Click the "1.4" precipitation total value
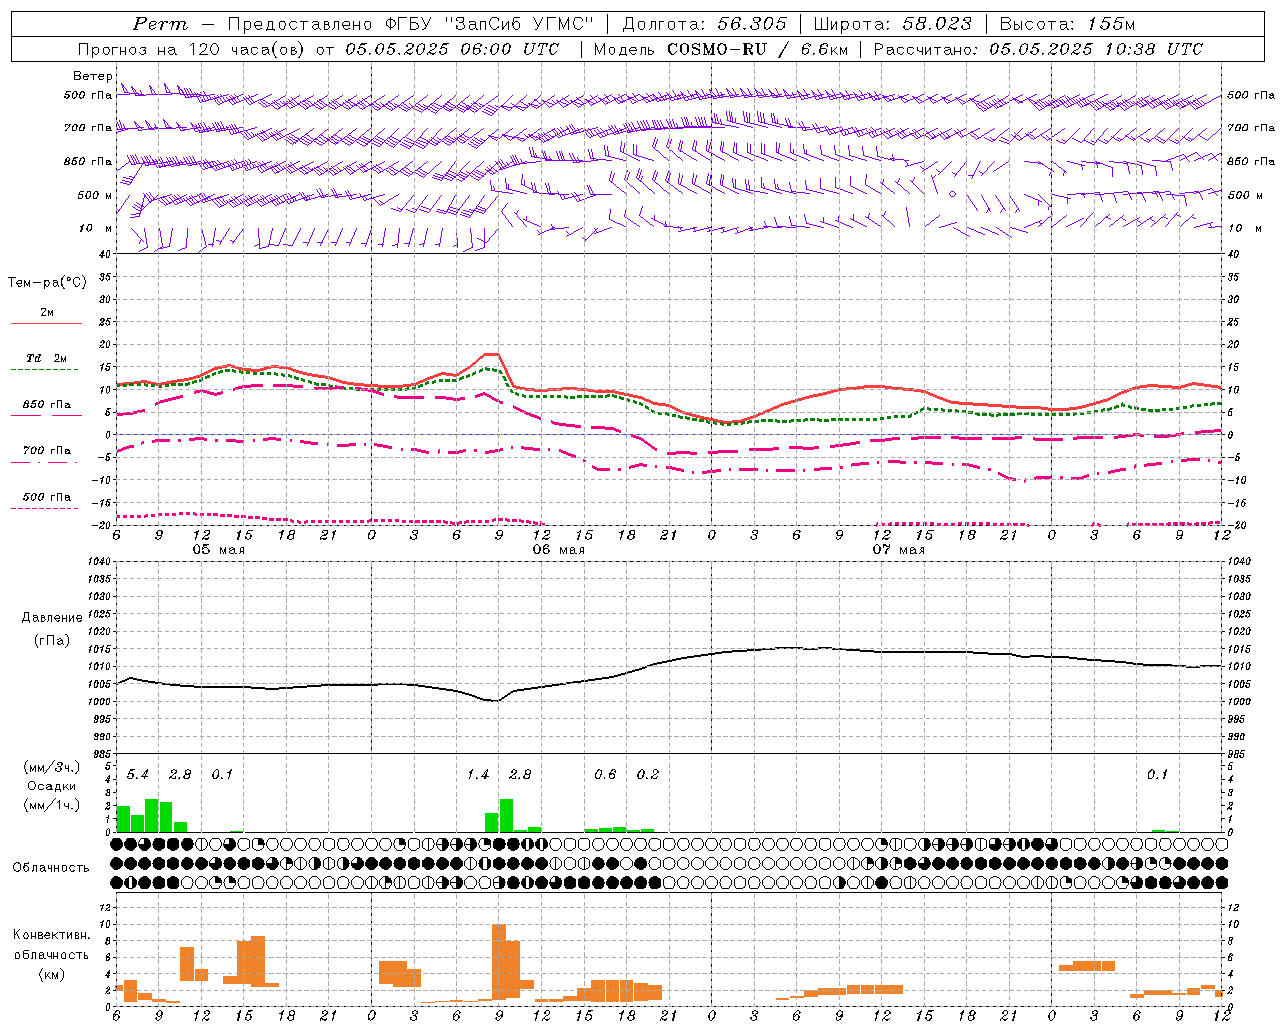This screenshot has width=1280, height=1024. (478, 775)
